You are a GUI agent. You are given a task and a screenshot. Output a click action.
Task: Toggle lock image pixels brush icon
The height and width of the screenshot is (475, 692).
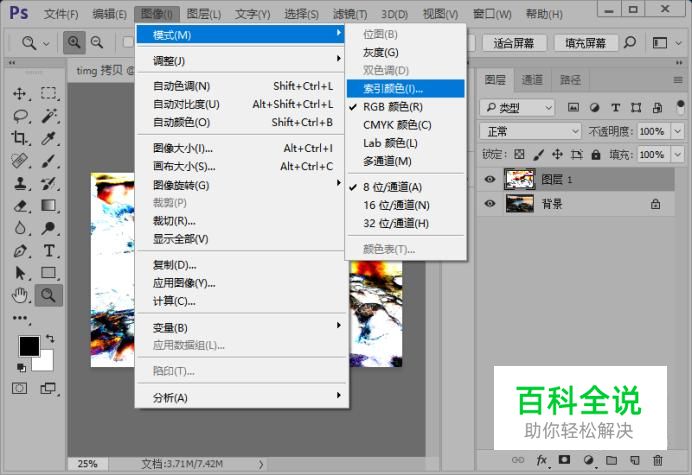[538, 154]
